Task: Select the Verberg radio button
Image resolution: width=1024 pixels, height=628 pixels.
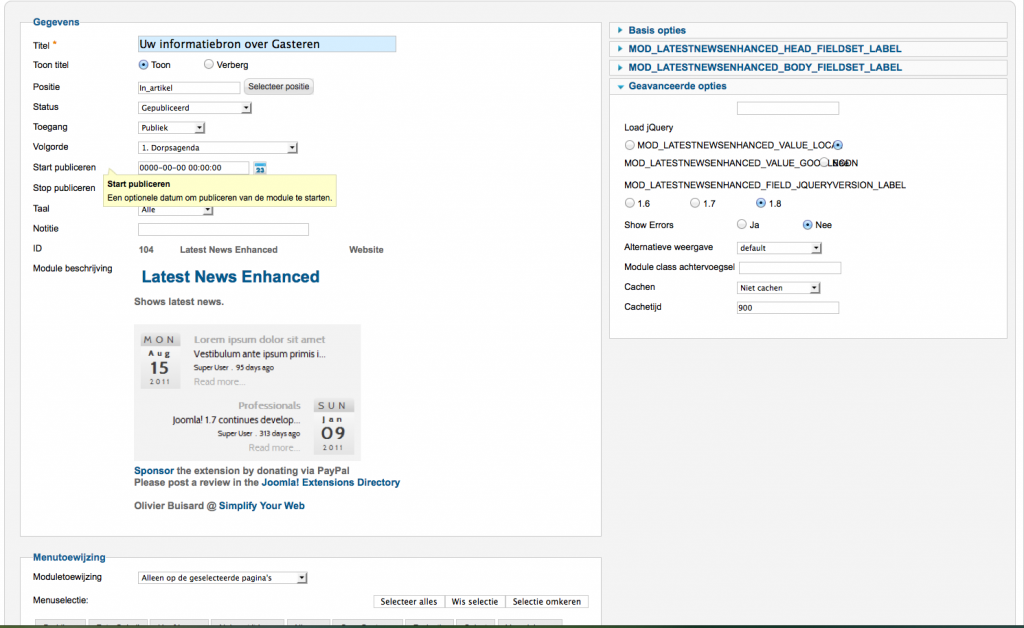Action: 209,65
